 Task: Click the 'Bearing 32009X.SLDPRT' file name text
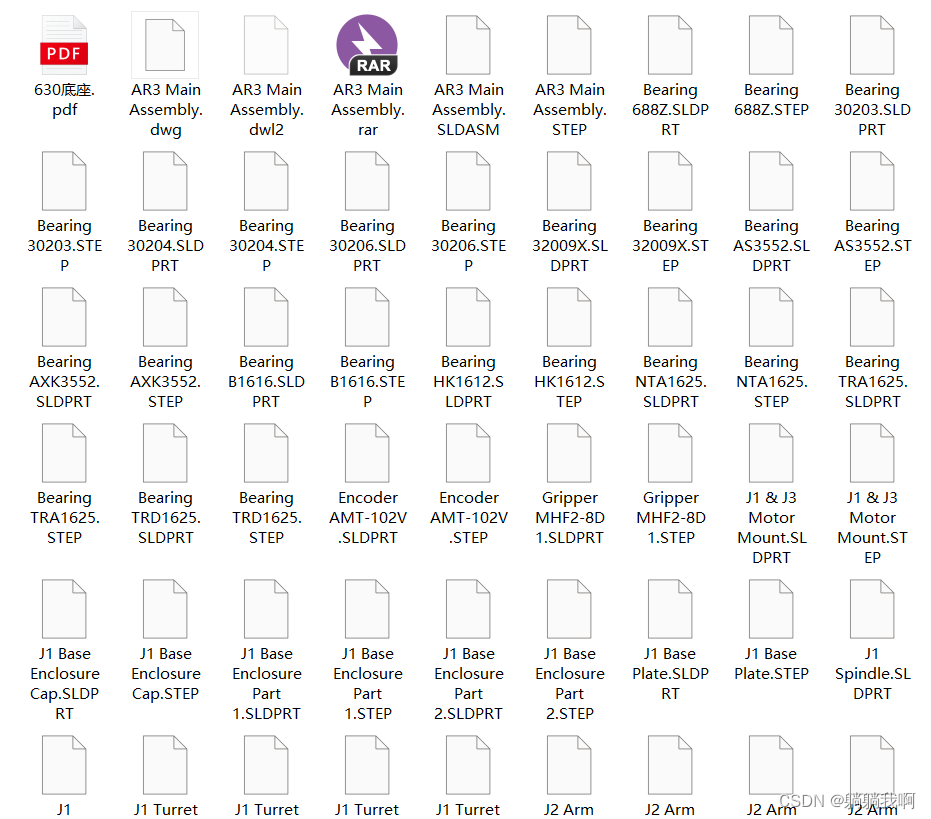click(x=569, y=246)
